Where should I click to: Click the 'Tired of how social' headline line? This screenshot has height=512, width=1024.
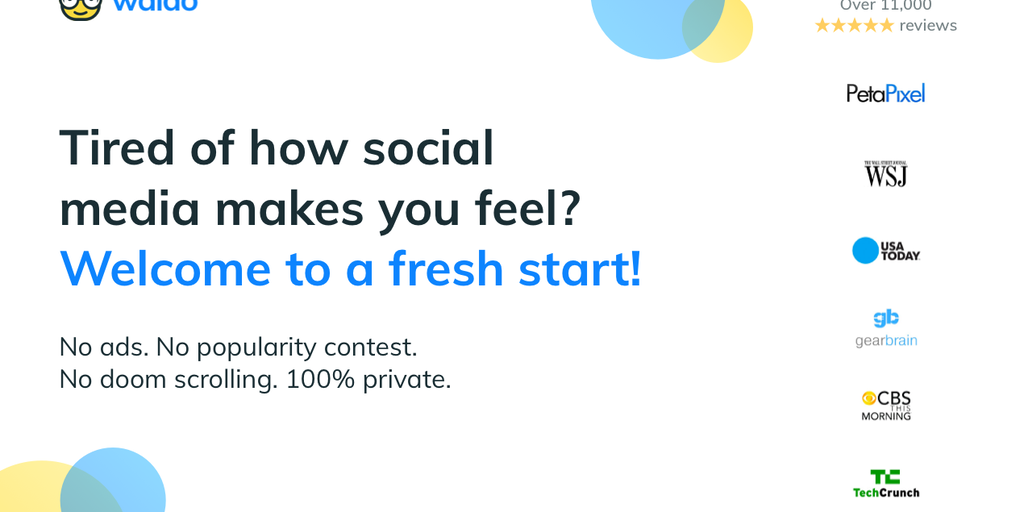point(277,148)
